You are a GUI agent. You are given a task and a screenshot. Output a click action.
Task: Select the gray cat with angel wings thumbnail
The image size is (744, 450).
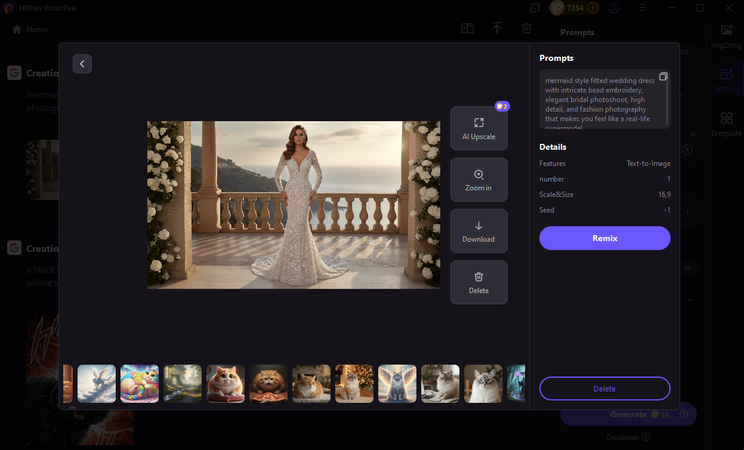tap(397, 384)
